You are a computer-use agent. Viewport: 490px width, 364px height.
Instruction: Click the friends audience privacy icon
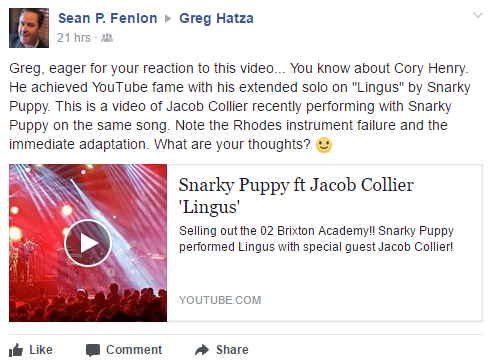pos(107,38)
